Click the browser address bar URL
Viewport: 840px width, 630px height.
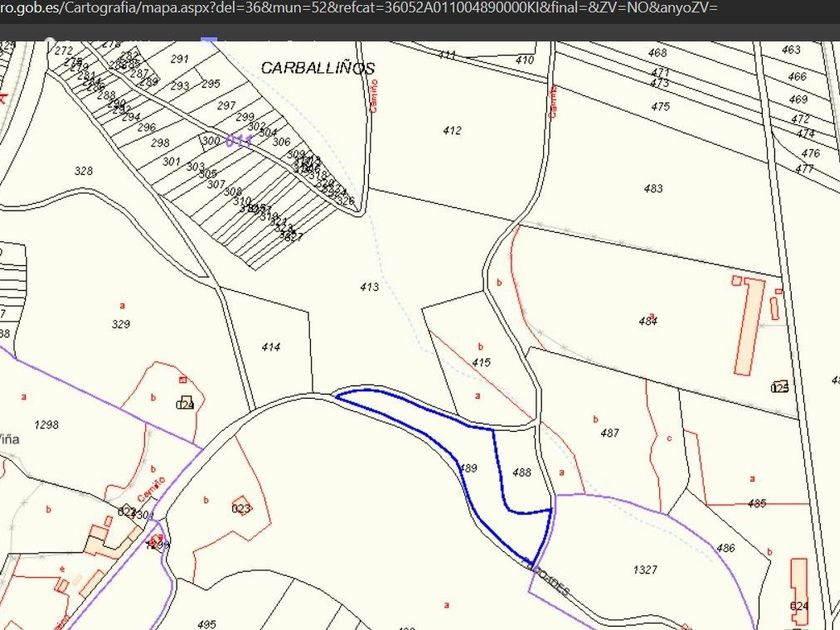(358, 8)
